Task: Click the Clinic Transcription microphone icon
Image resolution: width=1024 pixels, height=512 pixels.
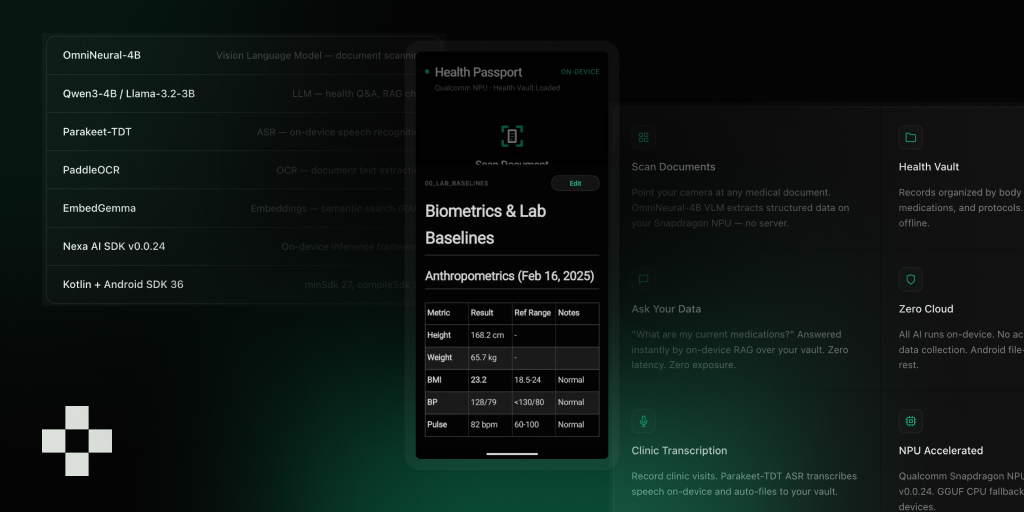Action: pyautogui.click(x=643, y=421)
